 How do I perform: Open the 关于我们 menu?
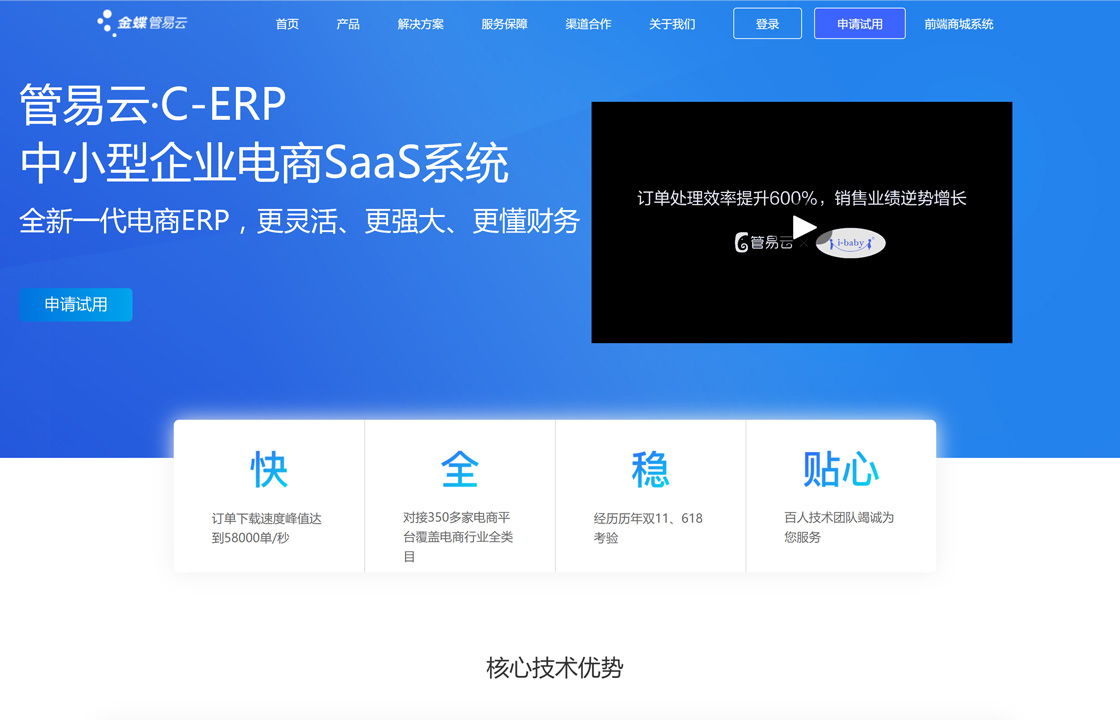pos(672,24)
